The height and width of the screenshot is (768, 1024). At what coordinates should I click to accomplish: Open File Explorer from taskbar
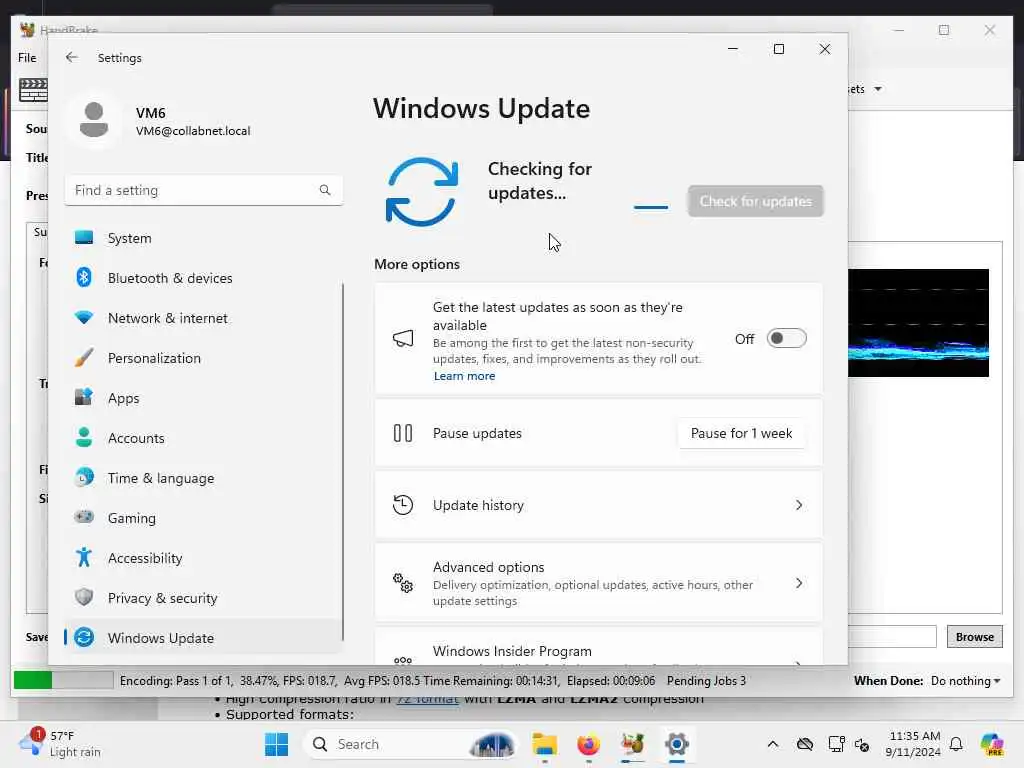[x=545, y=744]
